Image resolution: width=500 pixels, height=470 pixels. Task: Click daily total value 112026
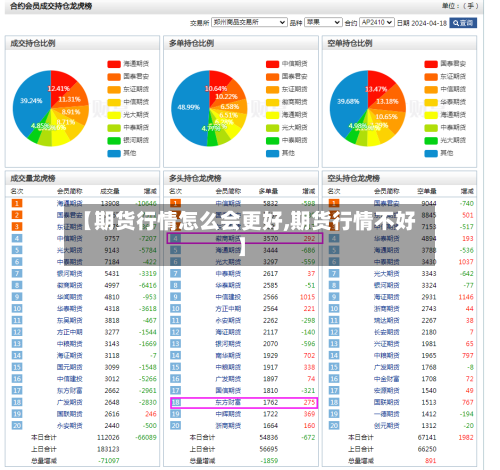pos(108,437)
